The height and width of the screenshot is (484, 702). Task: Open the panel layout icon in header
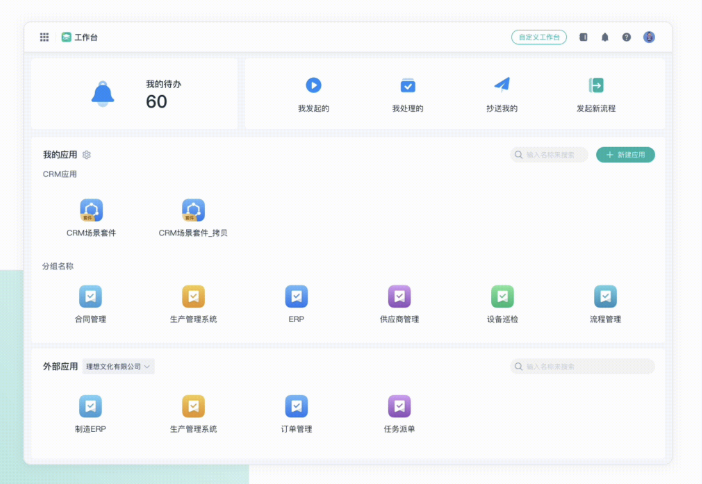coord(583,37)
